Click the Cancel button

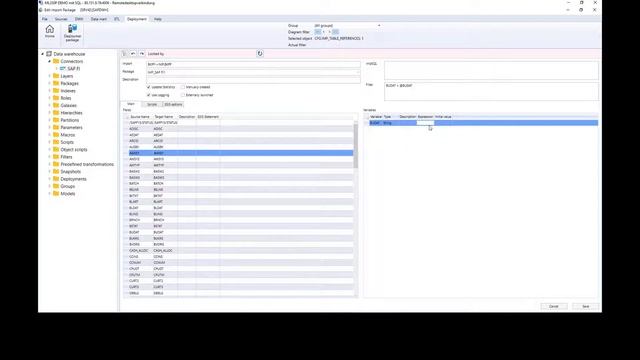click(554, 306)
